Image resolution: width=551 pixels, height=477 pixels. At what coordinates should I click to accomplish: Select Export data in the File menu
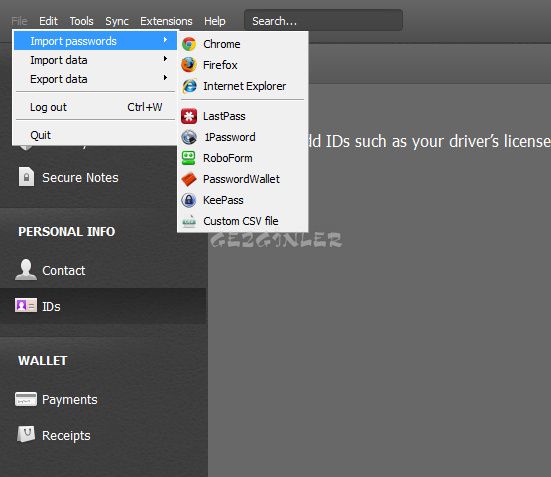coord(95,79)
